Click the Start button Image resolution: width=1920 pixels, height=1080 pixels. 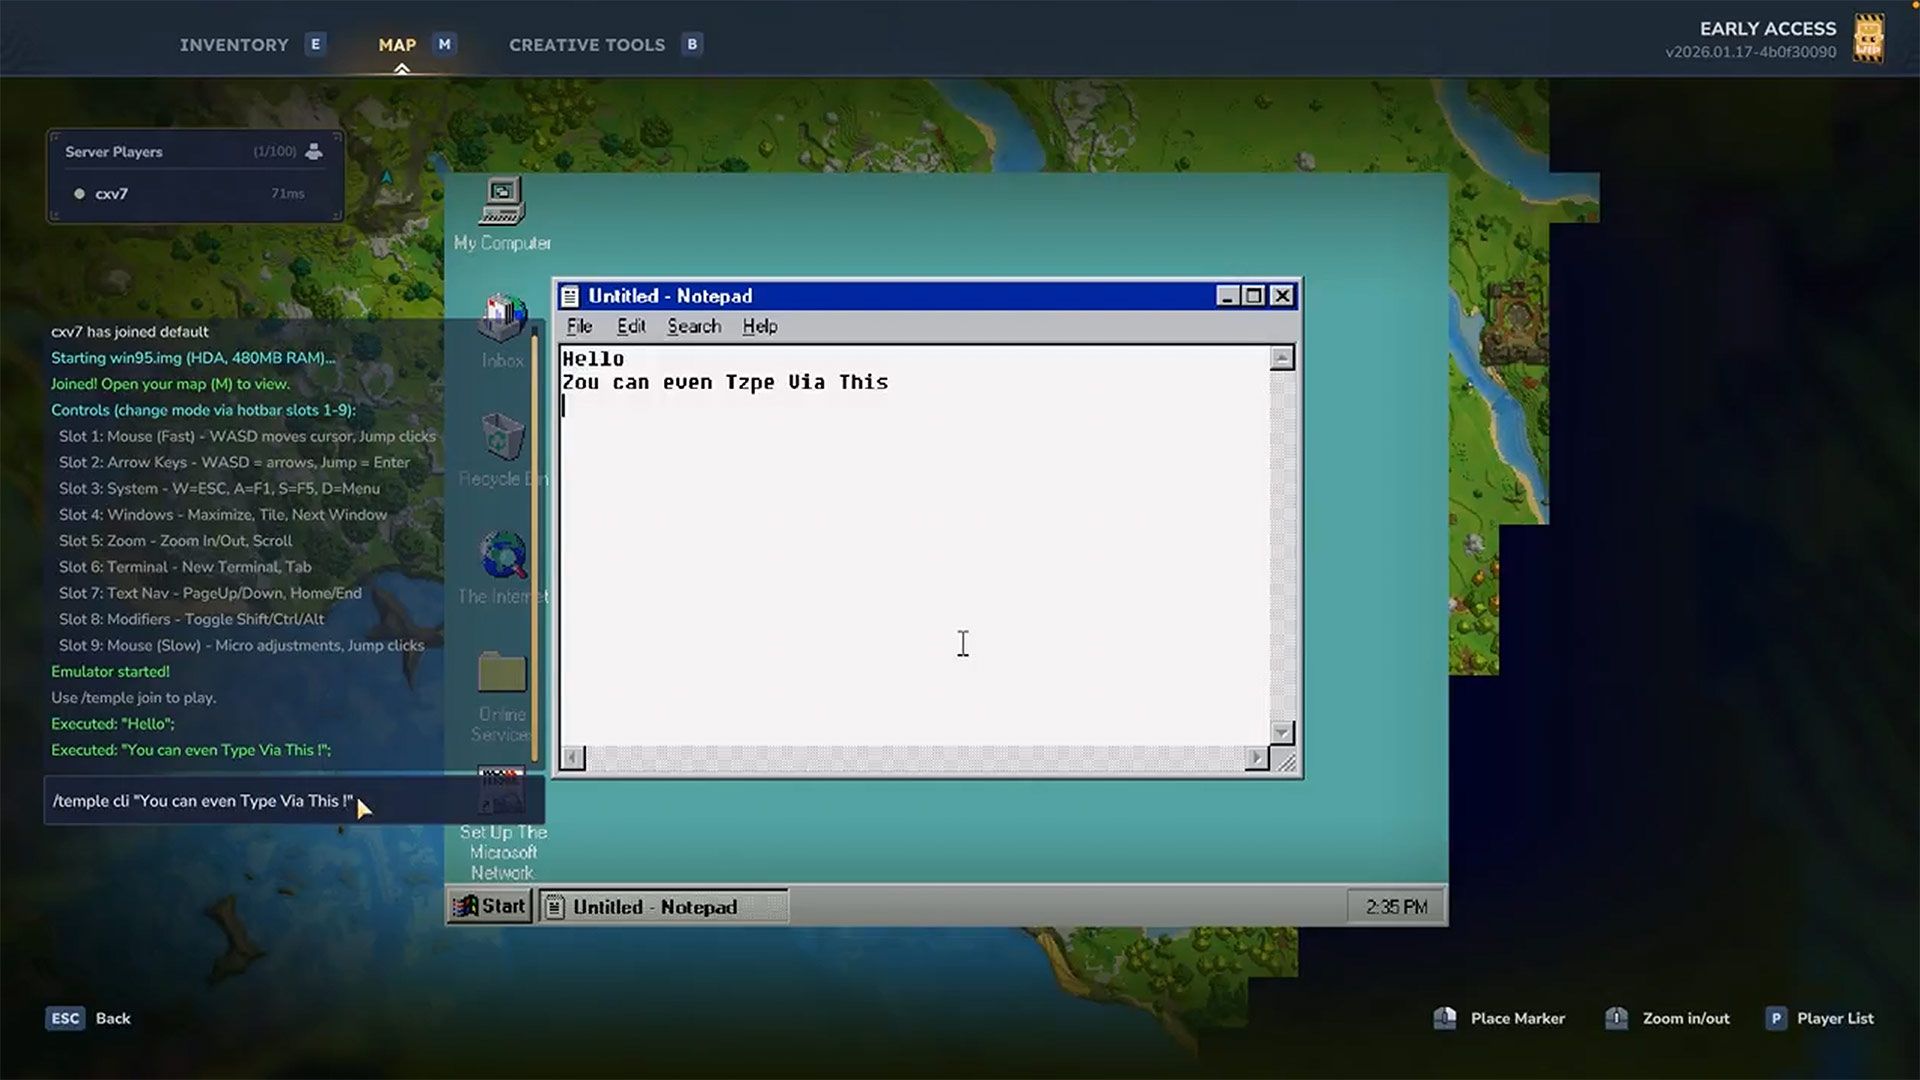[489, 906]
